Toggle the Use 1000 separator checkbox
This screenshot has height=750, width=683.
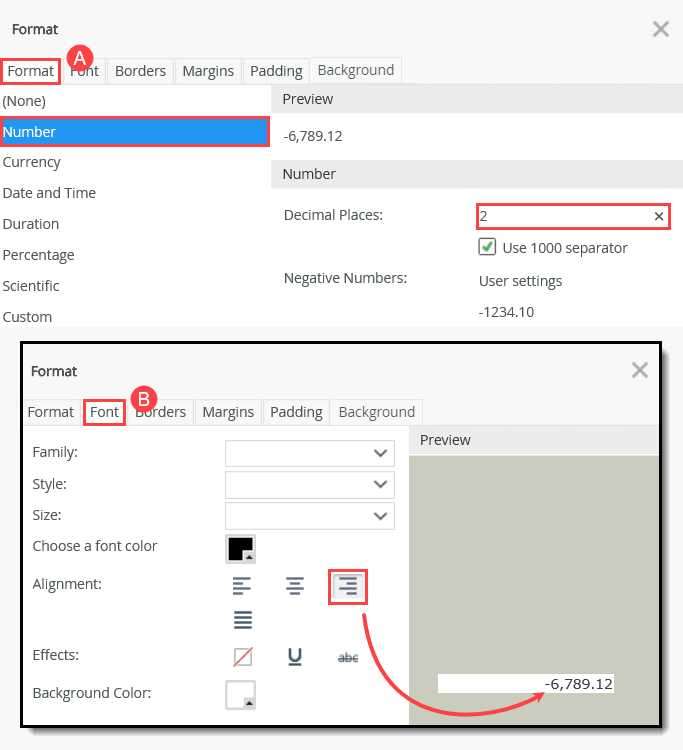pos(487,247)
